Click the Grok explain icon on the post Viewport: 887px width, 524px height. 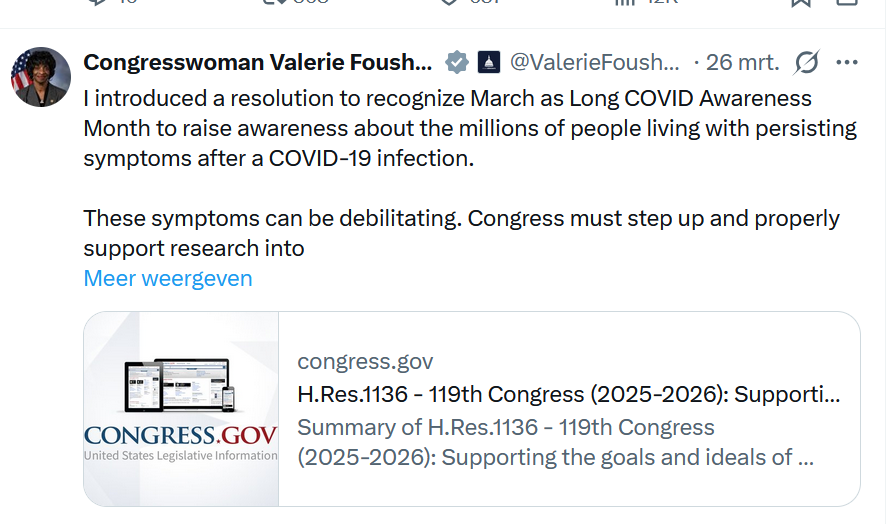[806, 62]
